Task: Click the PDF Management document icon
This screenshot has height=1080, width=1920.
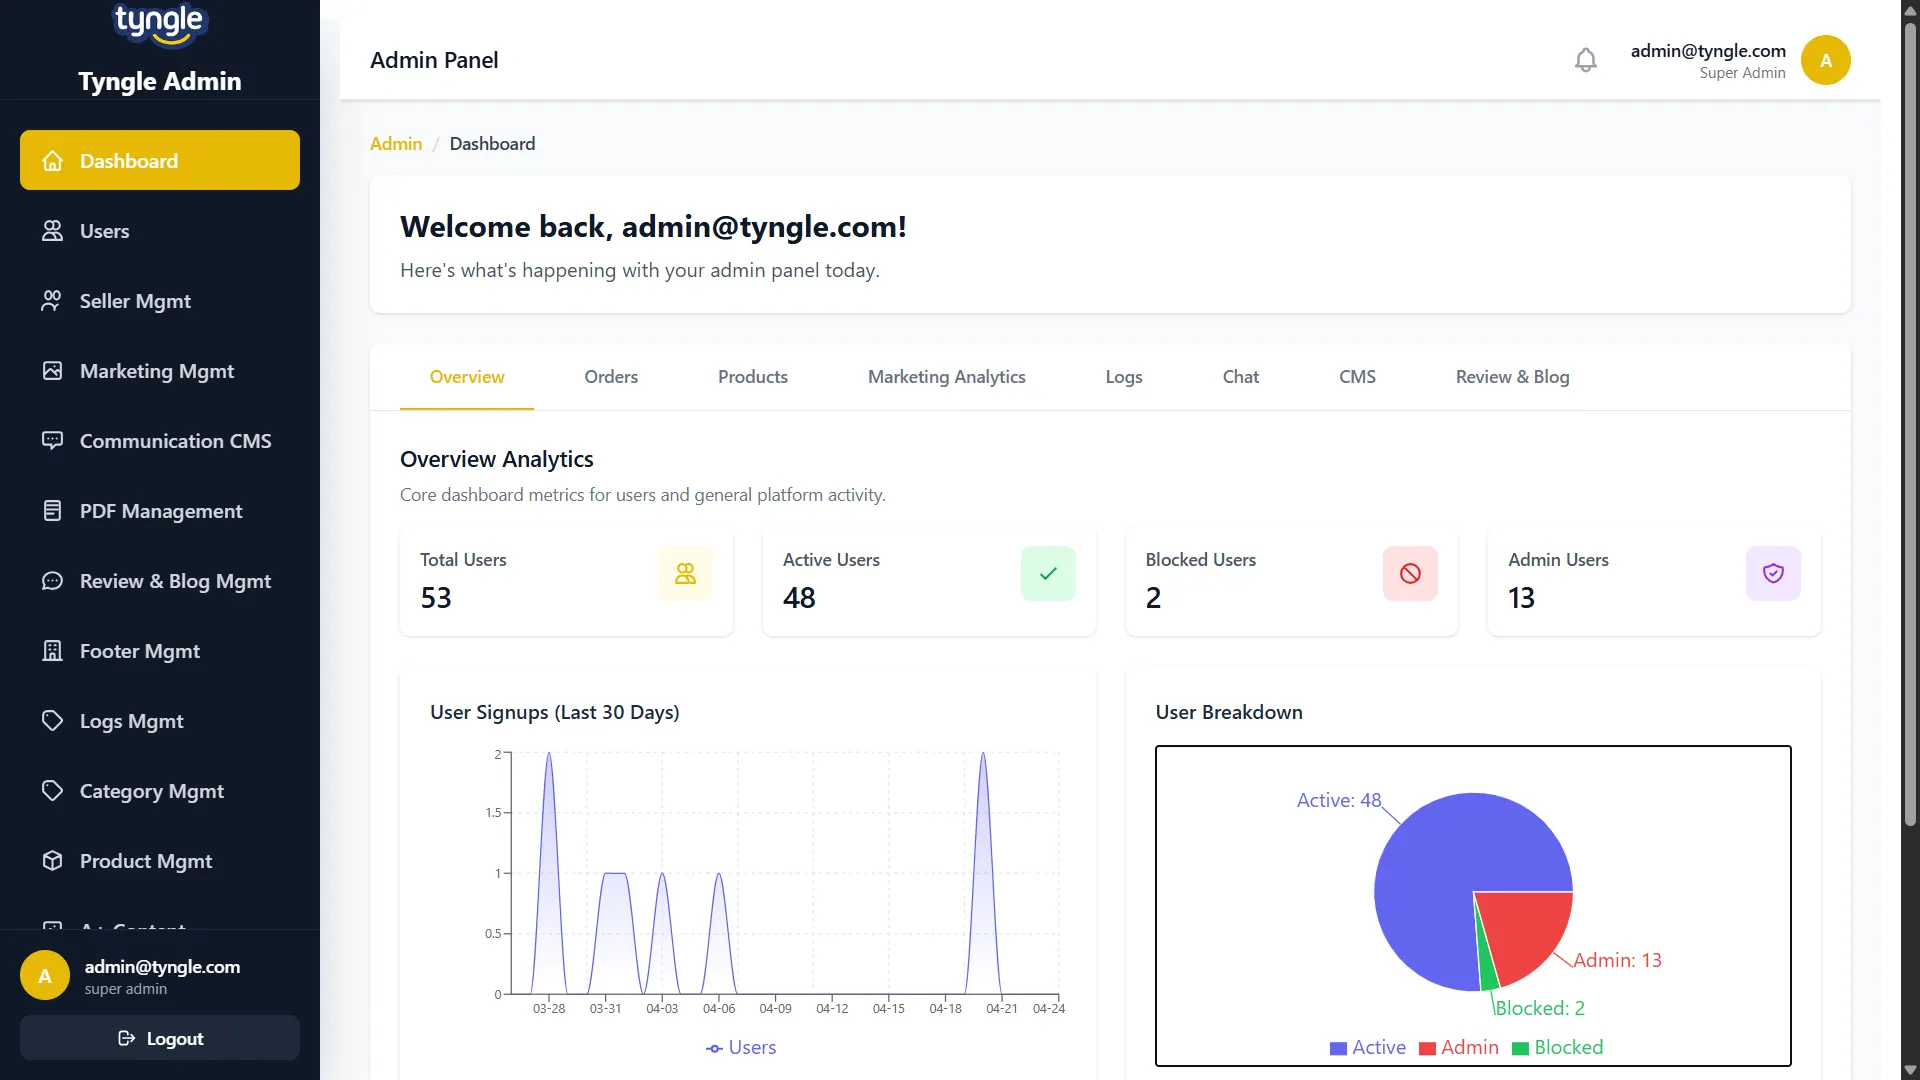Action: (53, 511)
